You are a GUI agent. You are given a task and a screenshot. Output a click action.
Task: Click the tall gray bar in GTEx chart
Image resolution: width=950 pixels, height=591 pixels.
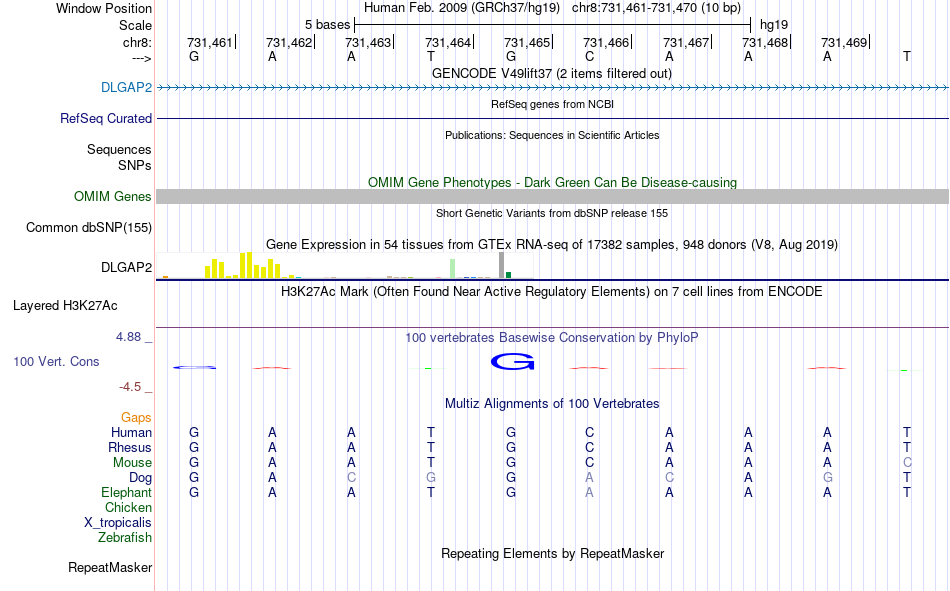[501, 265]
